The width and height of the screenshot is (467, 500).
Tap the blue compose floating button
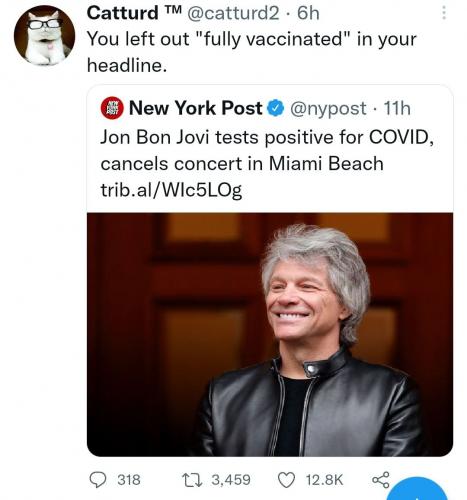click(418, 489)
